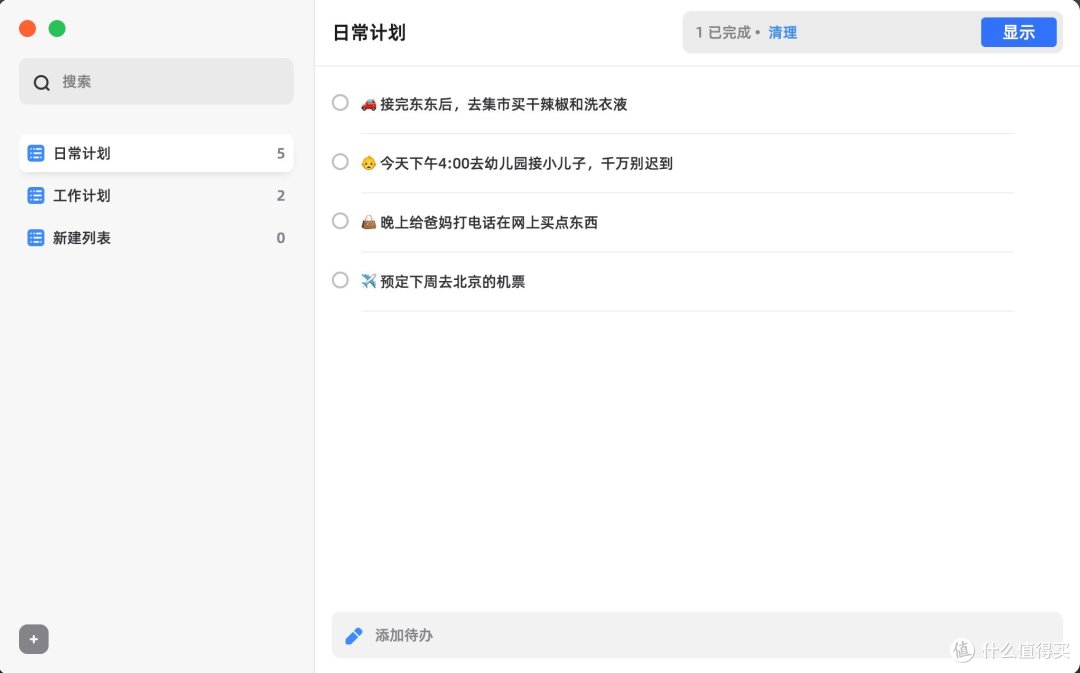Viewport: 1080px width, 673px height.
Task: Open the 新建列表 list
Action: click(156, 238)
